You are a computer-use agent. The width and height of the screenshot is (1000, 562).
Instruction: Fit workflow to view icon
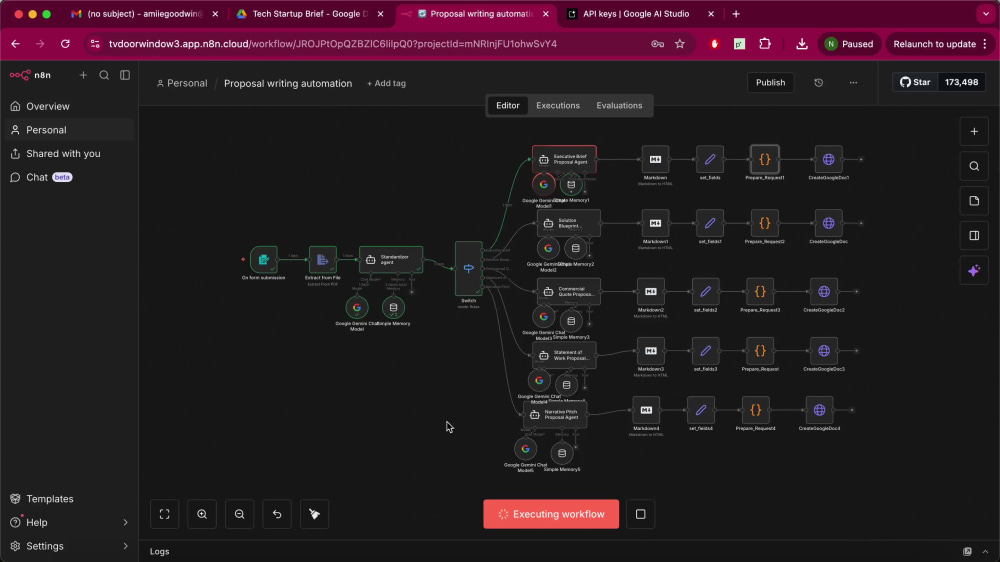tap(165, 514)
